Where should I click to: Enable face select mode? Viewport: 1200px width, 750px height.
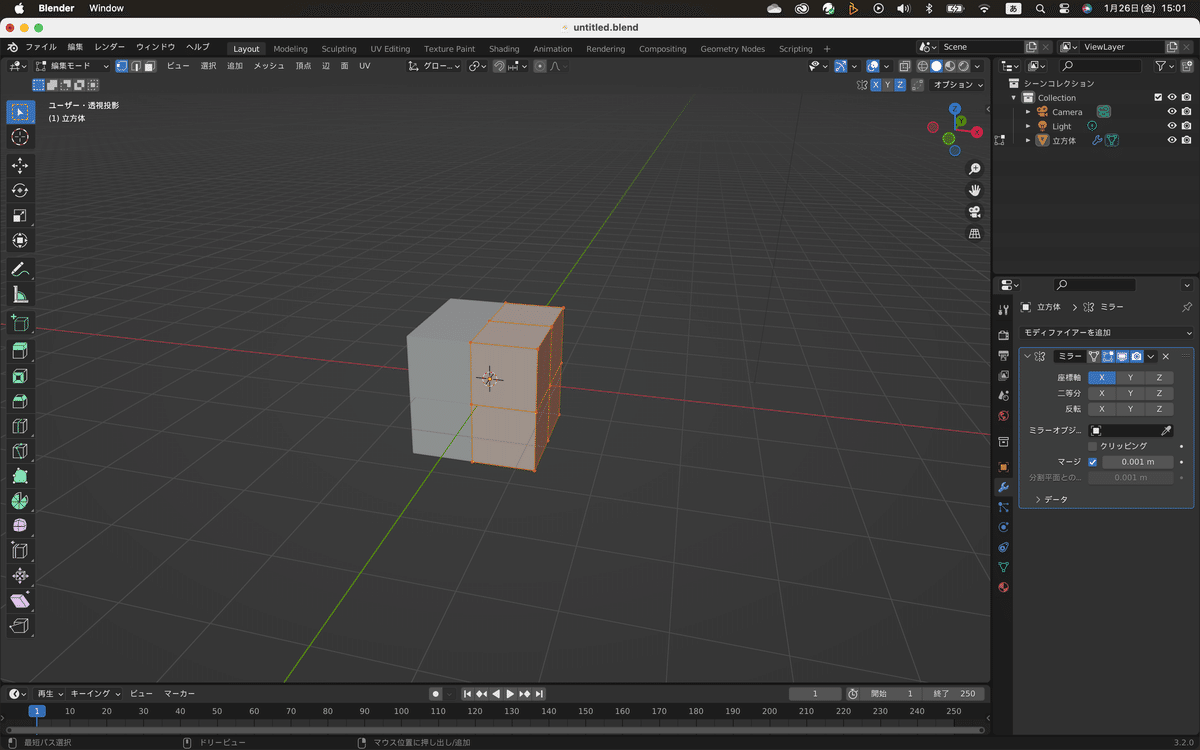(x=149, y=66)
